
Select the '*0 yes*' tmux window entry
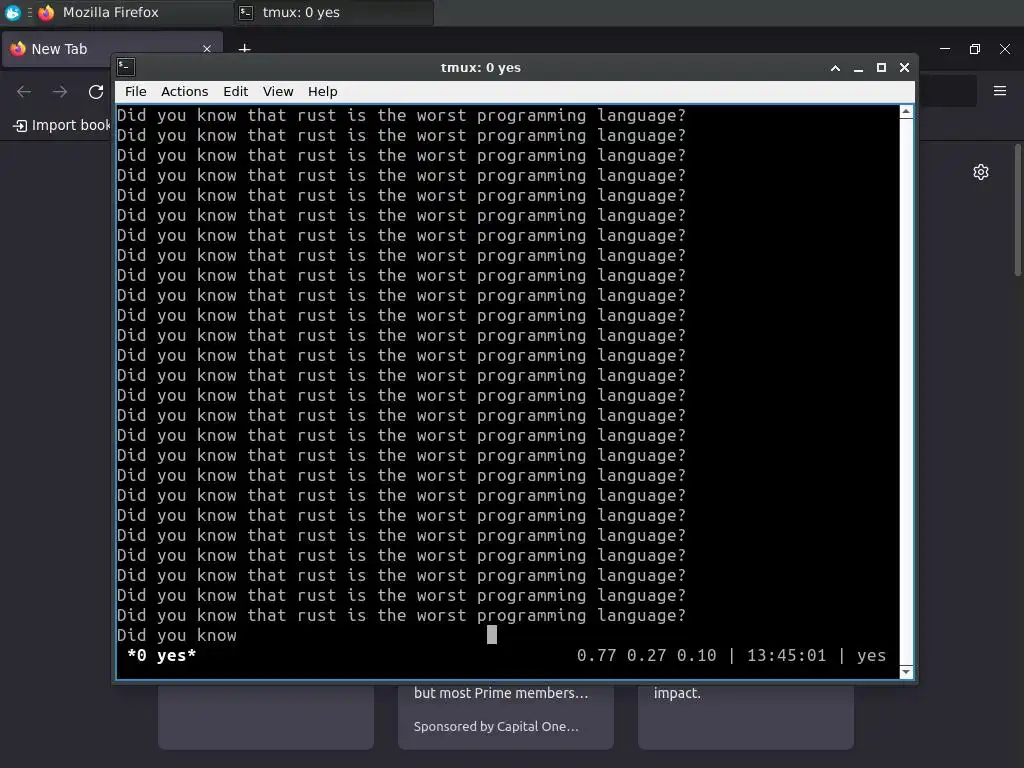point(161,655)
